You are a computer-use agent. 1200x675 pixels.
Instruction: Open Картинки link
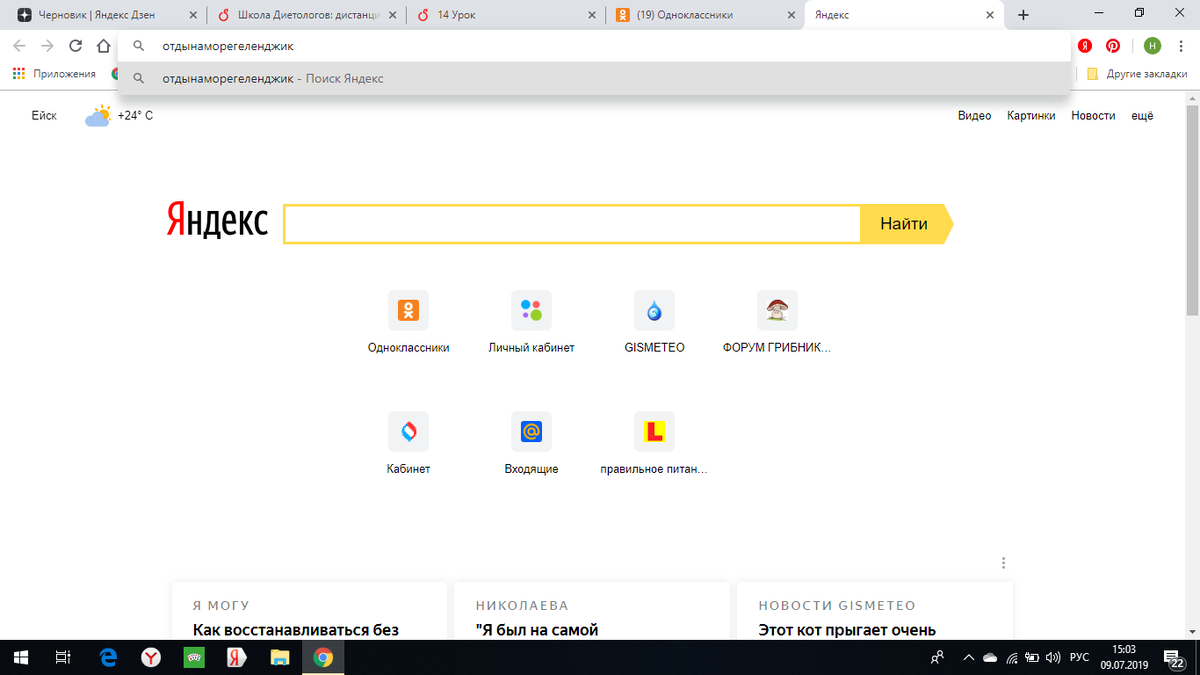[1031, 116]
